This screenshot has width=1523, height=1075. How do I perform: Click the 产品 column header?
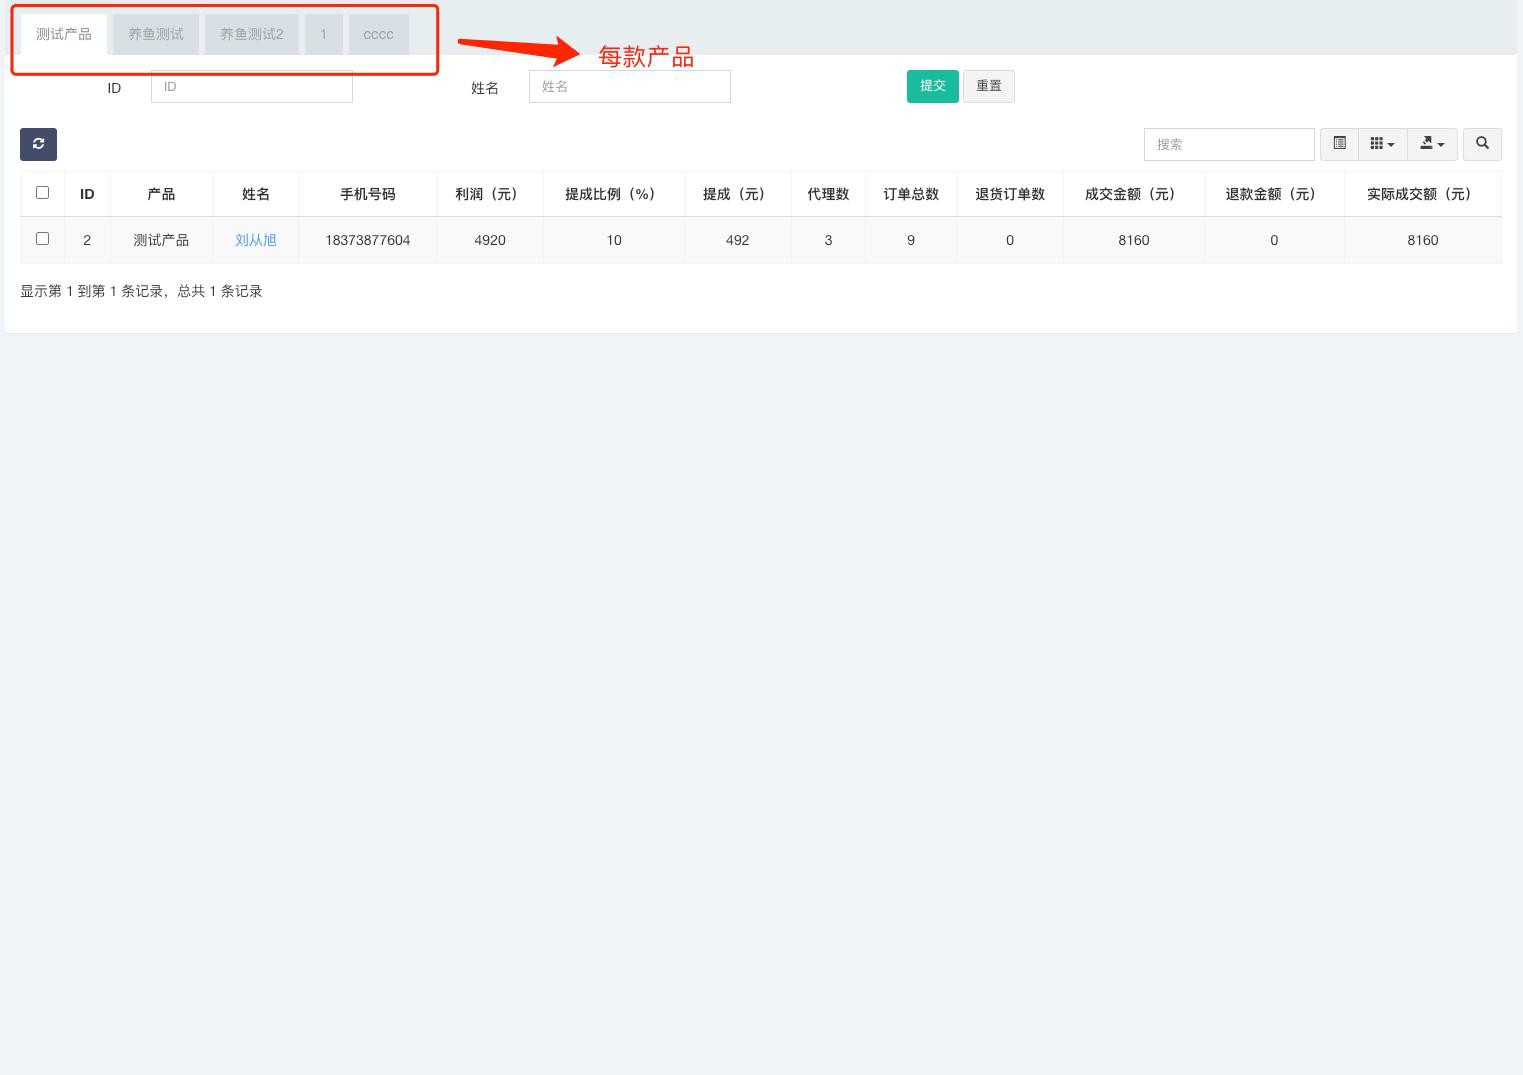[161, 194]
